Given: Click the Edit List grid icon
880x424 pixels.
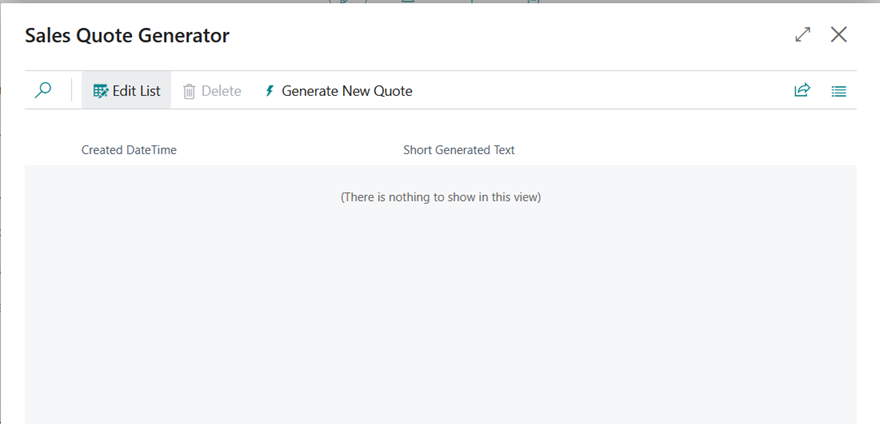Looking at the screenshot, I should click(100, 91).
